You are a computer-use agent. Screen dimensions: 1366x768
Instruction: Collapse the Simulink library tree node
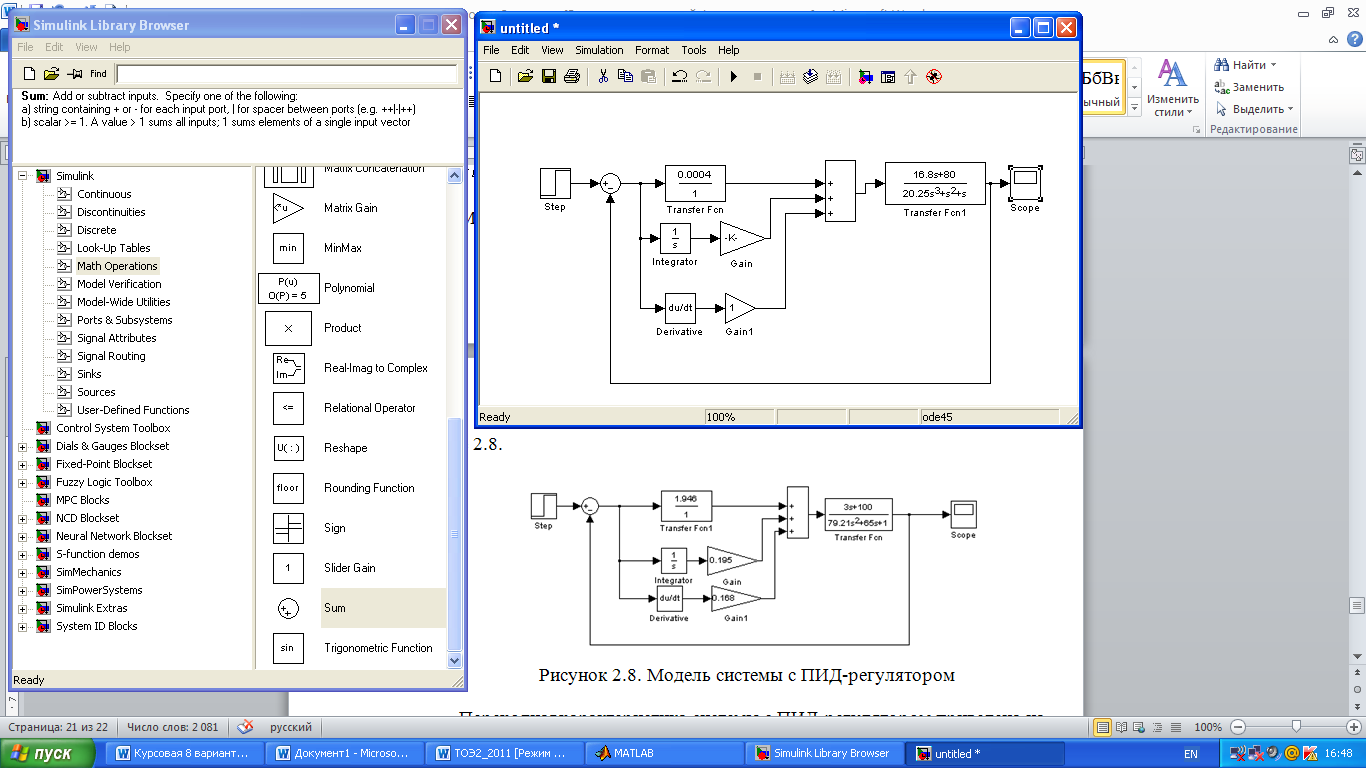pos(22,176)
